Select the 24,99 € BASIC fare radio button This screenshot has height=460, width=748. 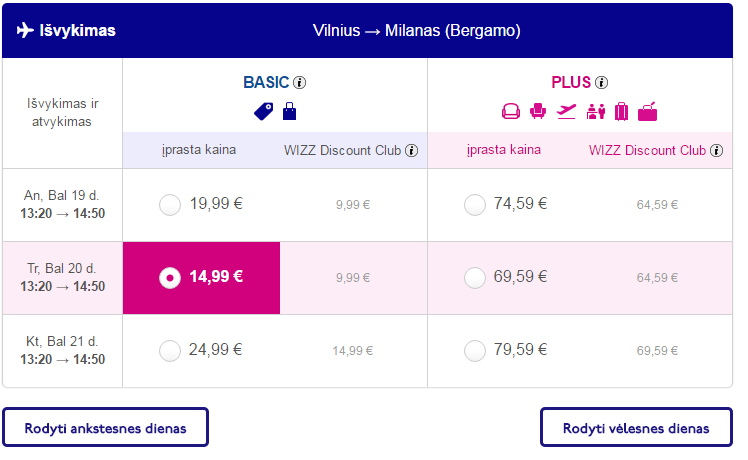click(x=170, y=350)
